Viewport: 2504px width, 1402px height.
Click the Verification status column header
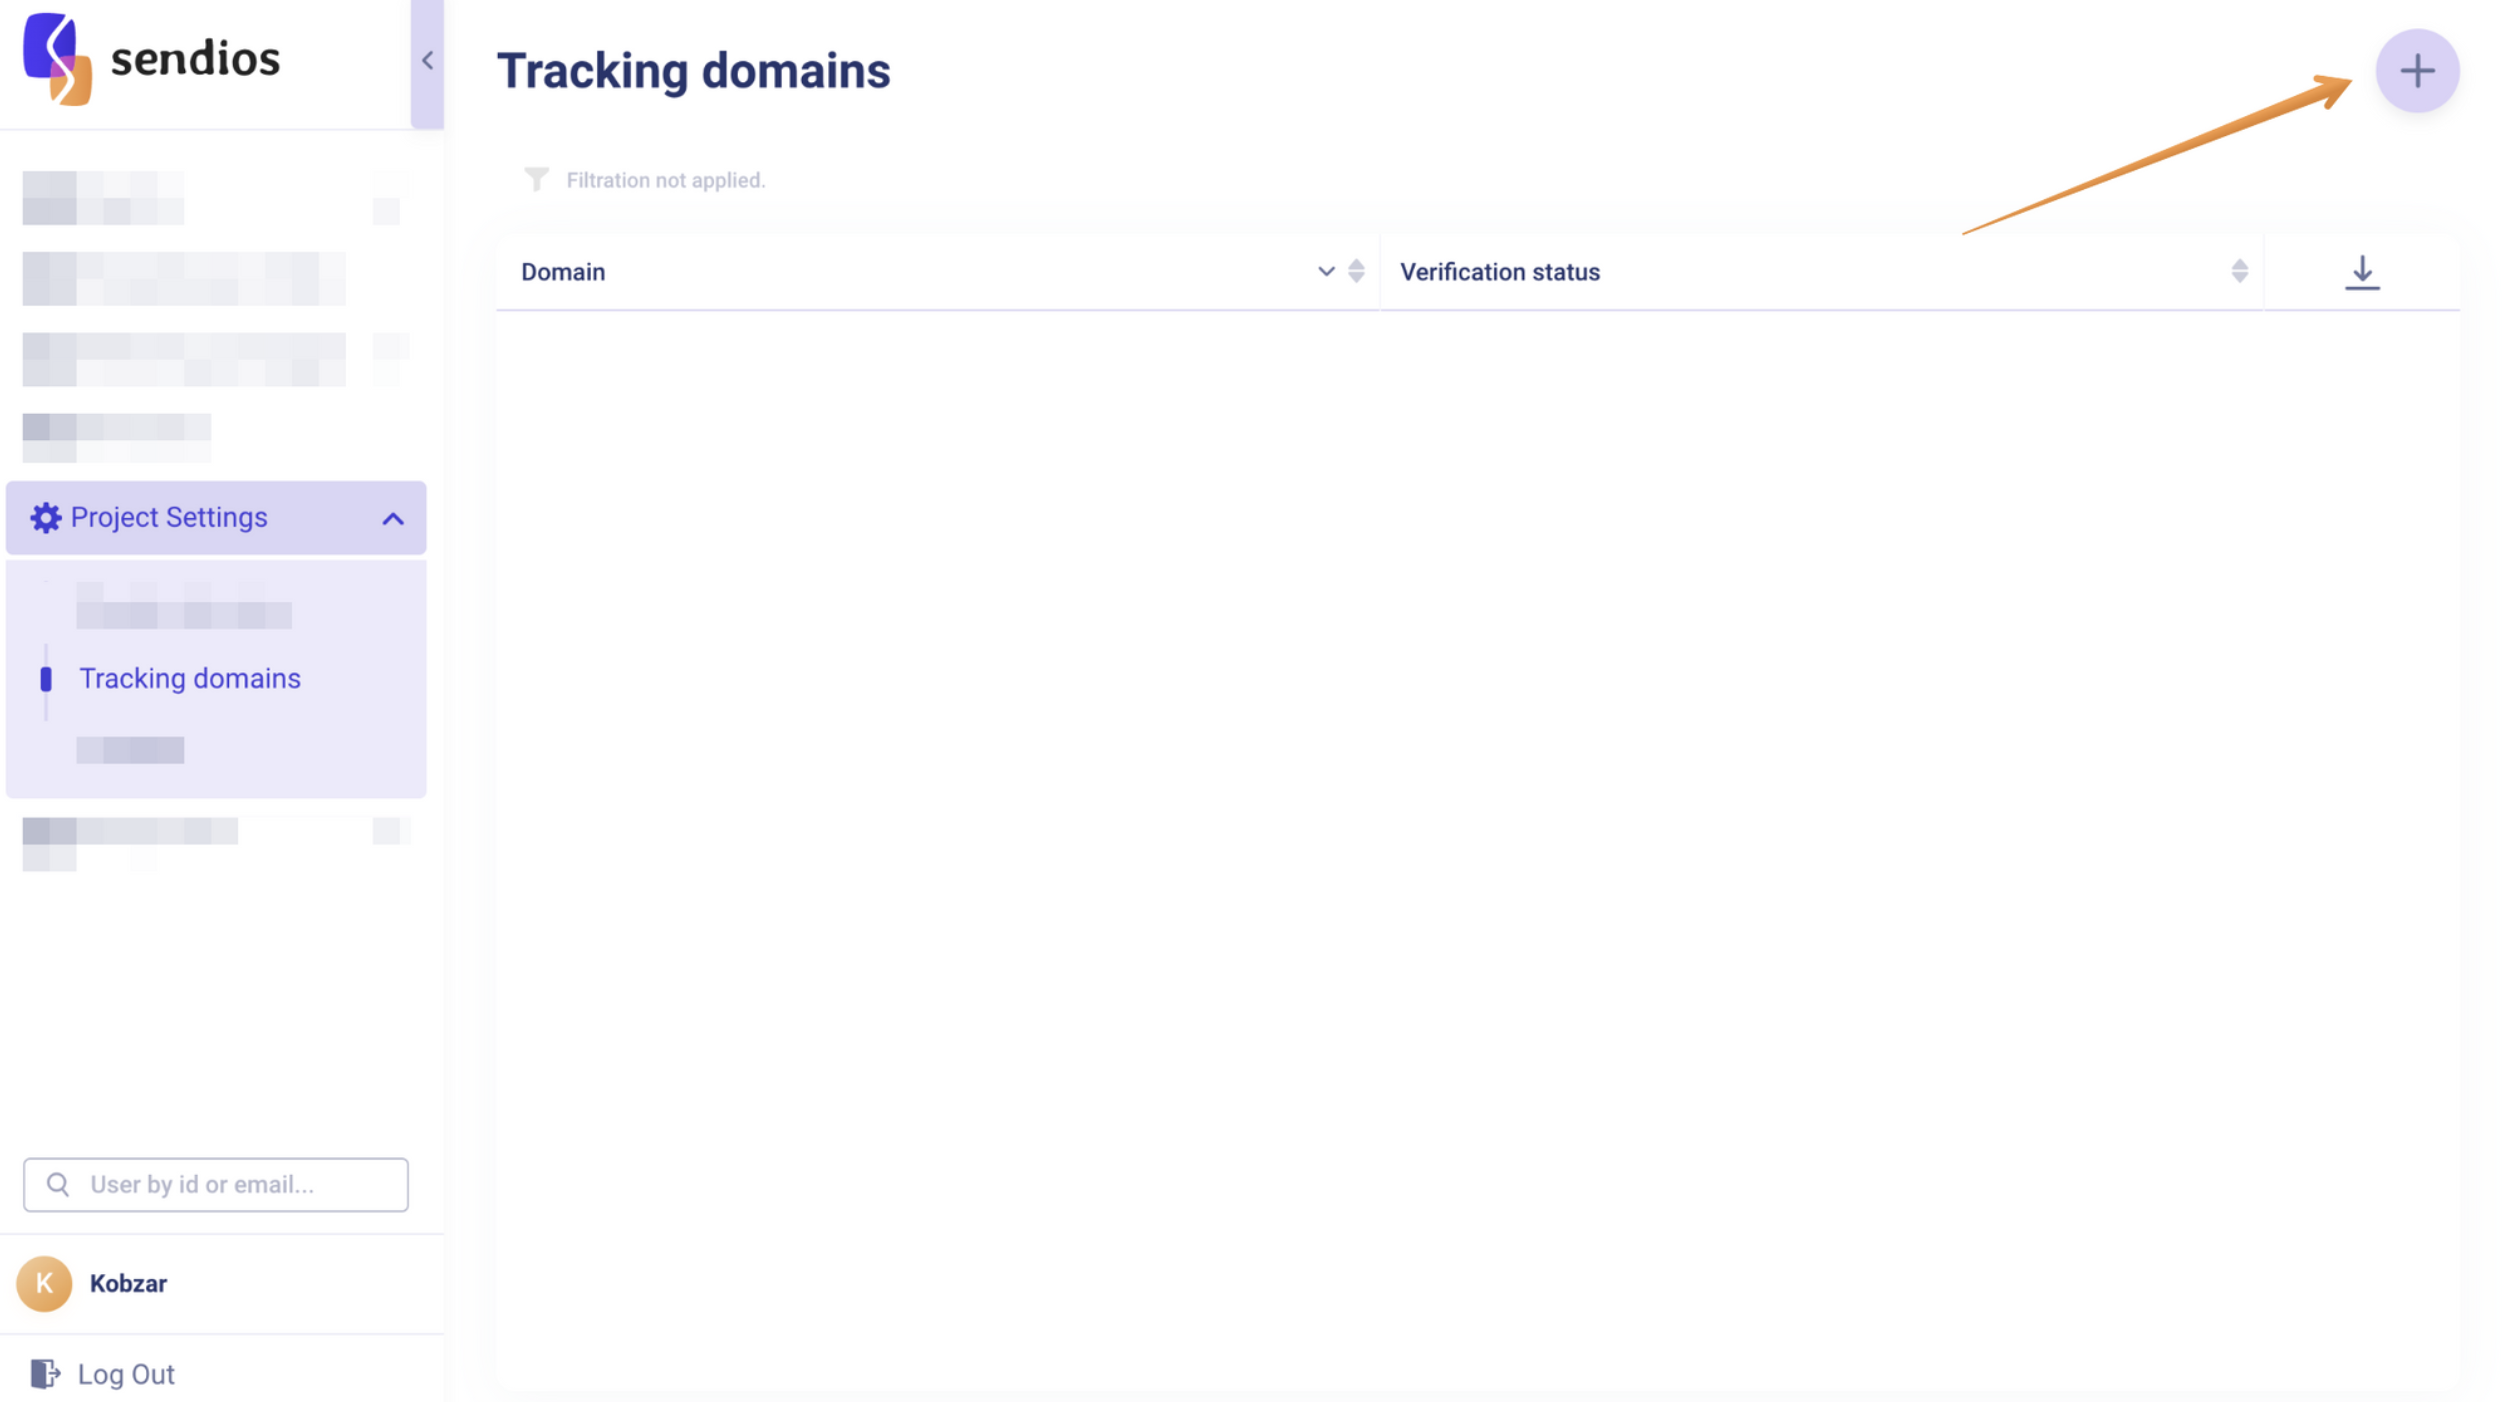point(1499,272)
